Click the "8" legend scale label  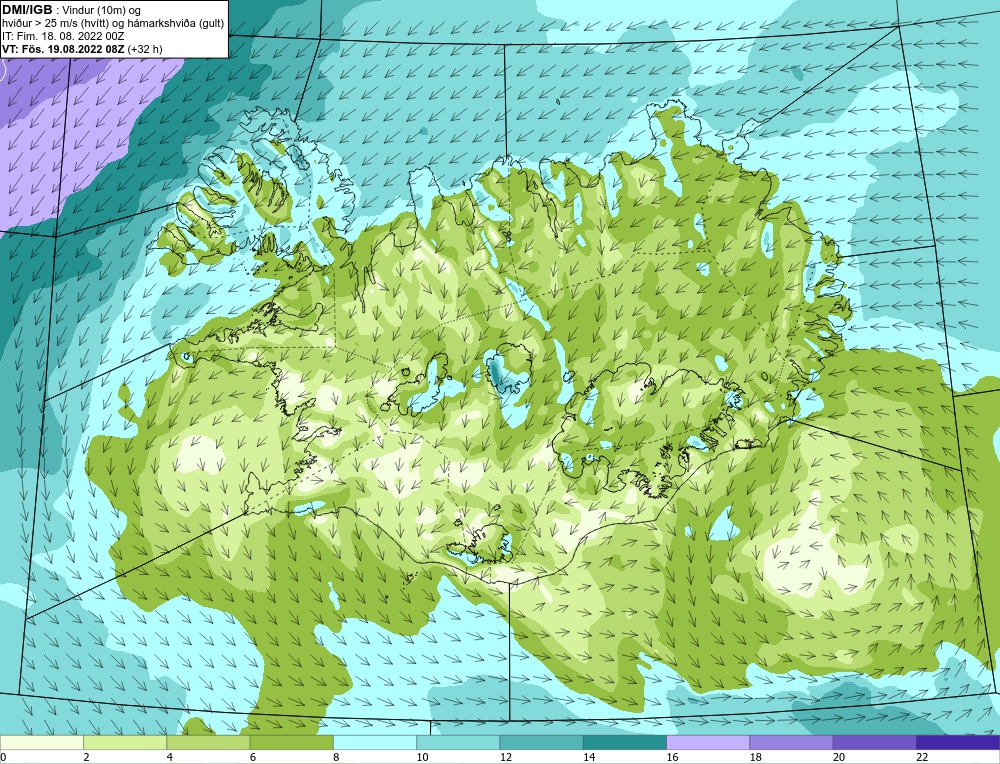336,757
